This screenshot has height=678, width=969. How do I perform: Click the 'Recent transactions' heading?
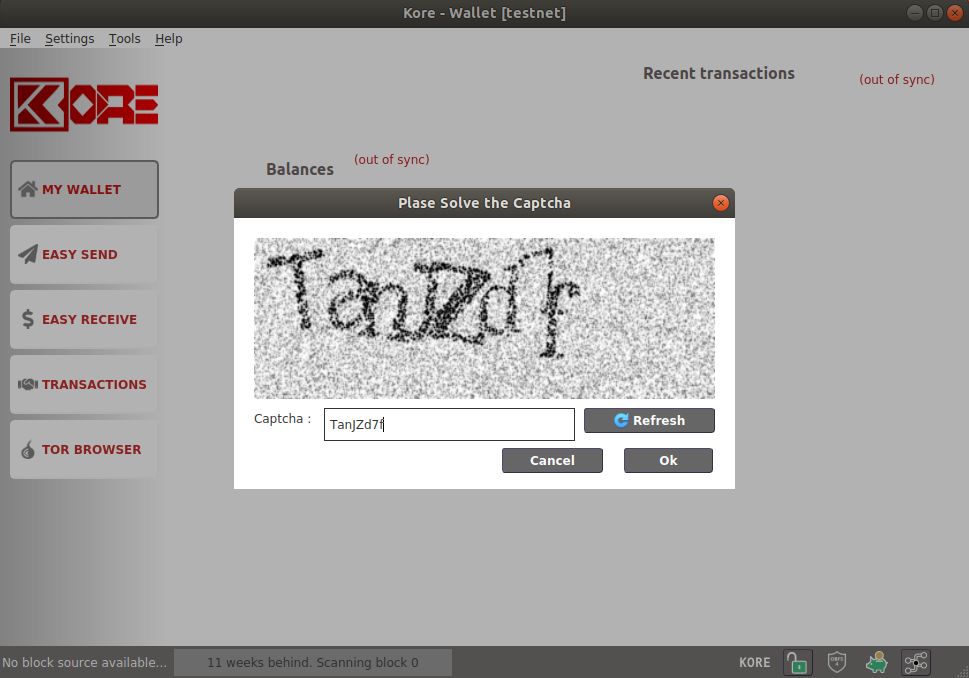pyautogui.click(x=719, y=73)
